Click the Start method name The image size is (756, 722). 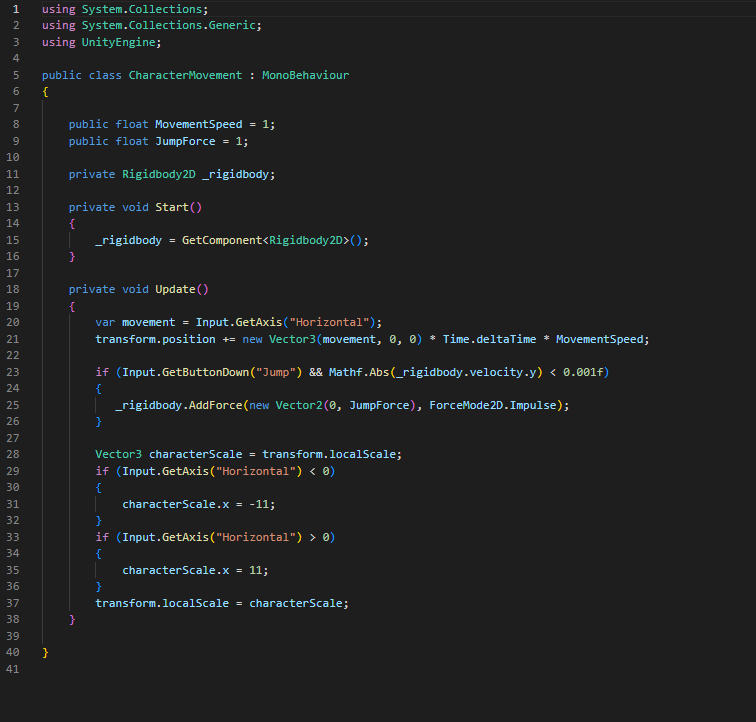coord(171,207)
